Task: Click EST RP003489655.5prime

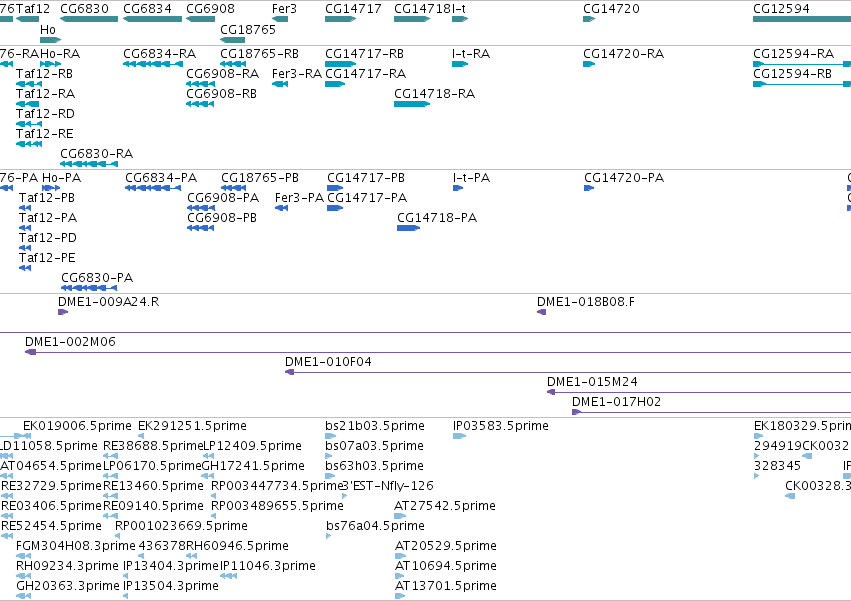Action: (277, 506)
